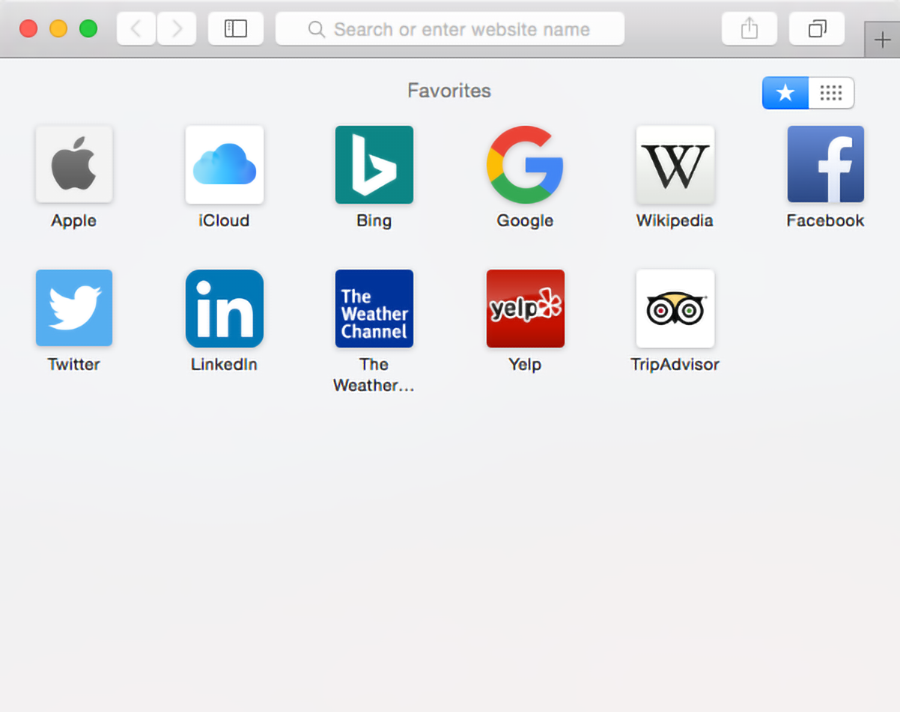Screen dimensions: 900x712
Task: Click the "Twitter" label text
Action: (73, 364)
